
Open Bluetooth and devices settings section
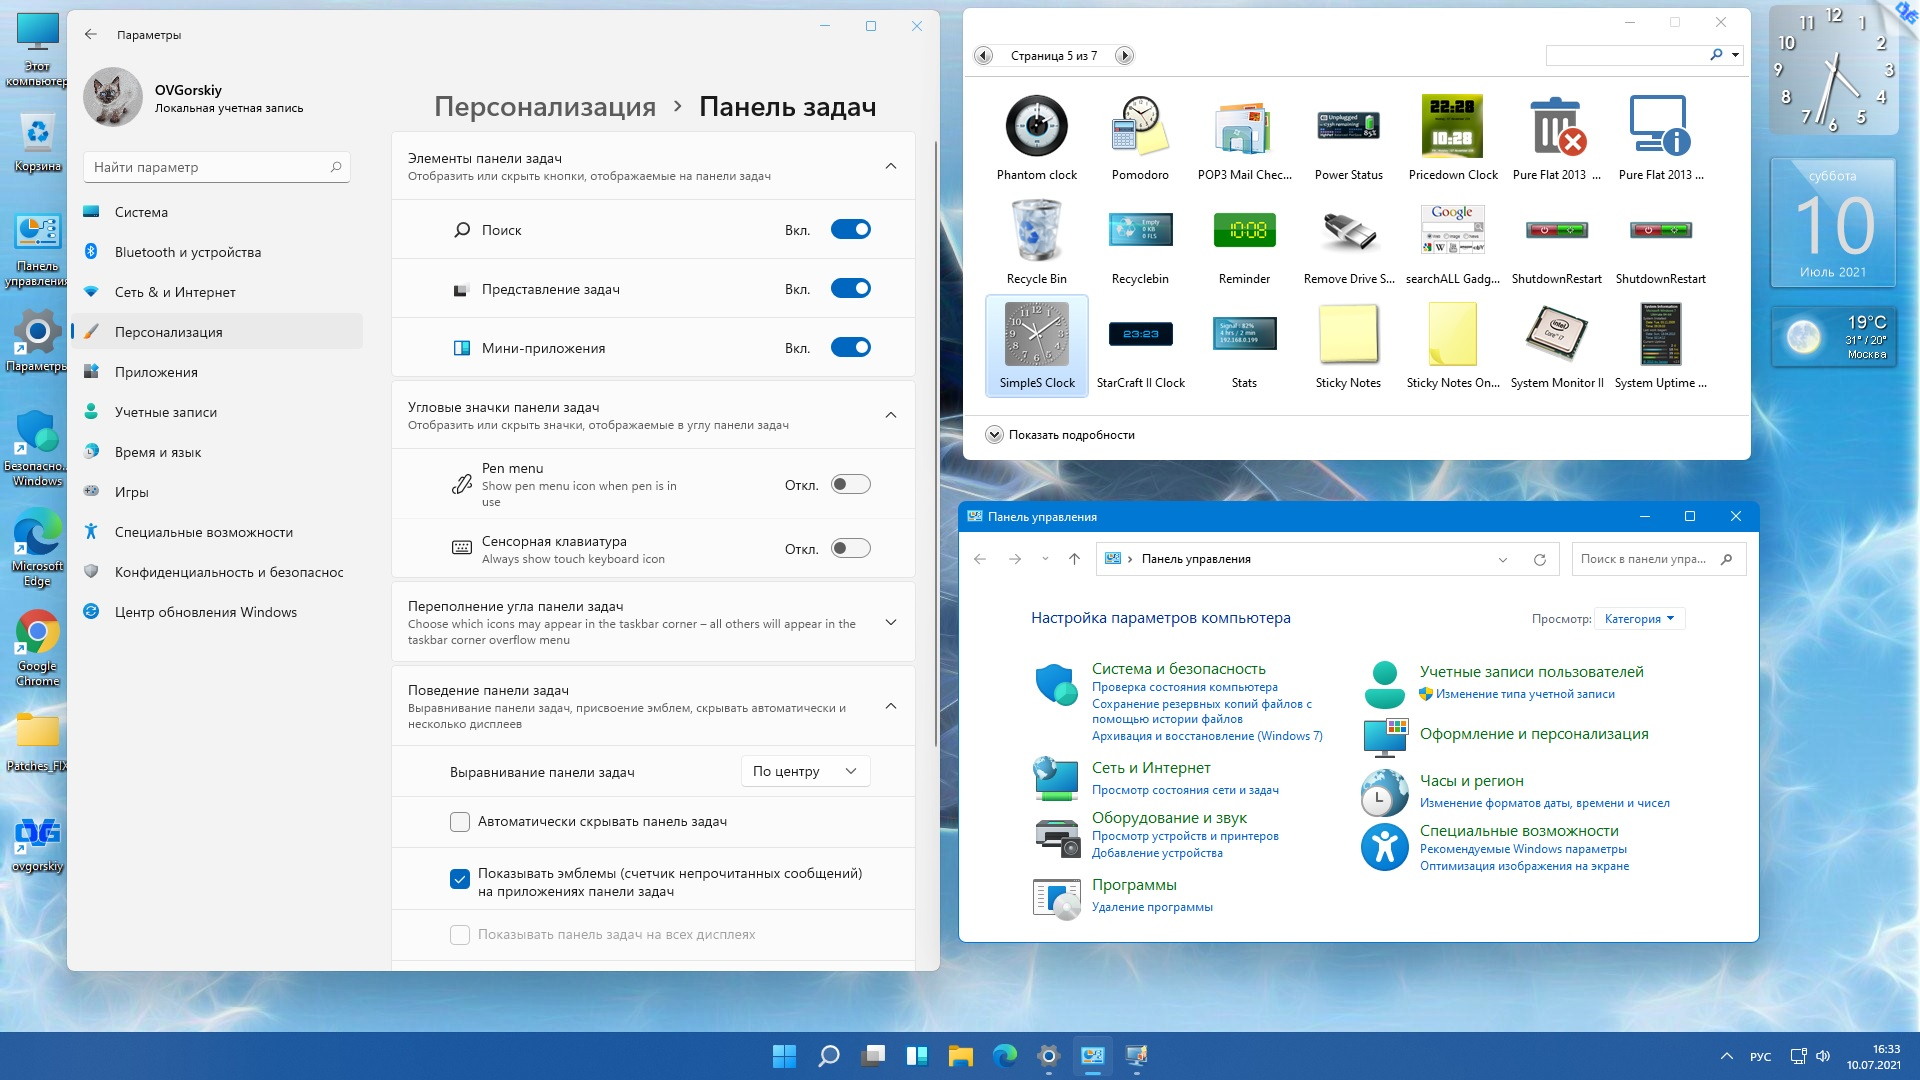point(187,252)
